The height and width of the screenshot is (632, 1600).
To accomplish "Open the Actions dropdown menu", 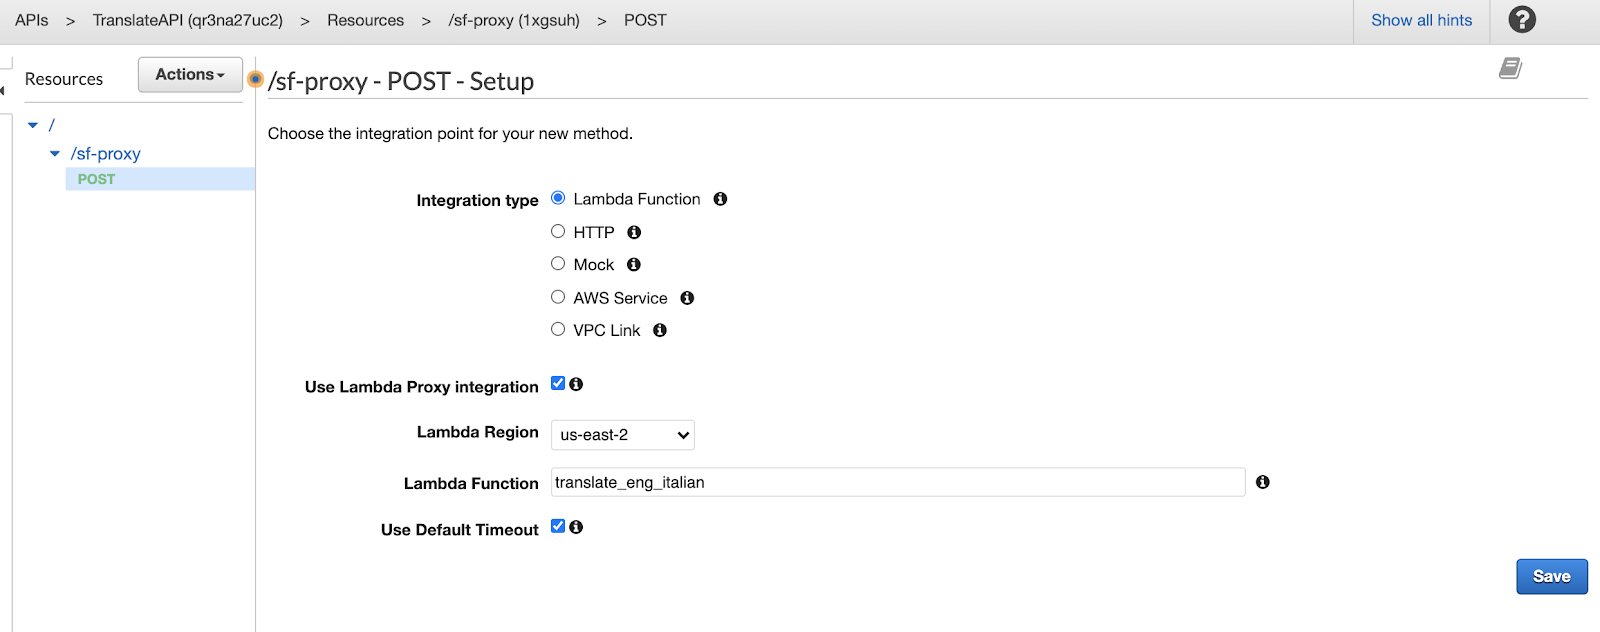I will 190,75.
